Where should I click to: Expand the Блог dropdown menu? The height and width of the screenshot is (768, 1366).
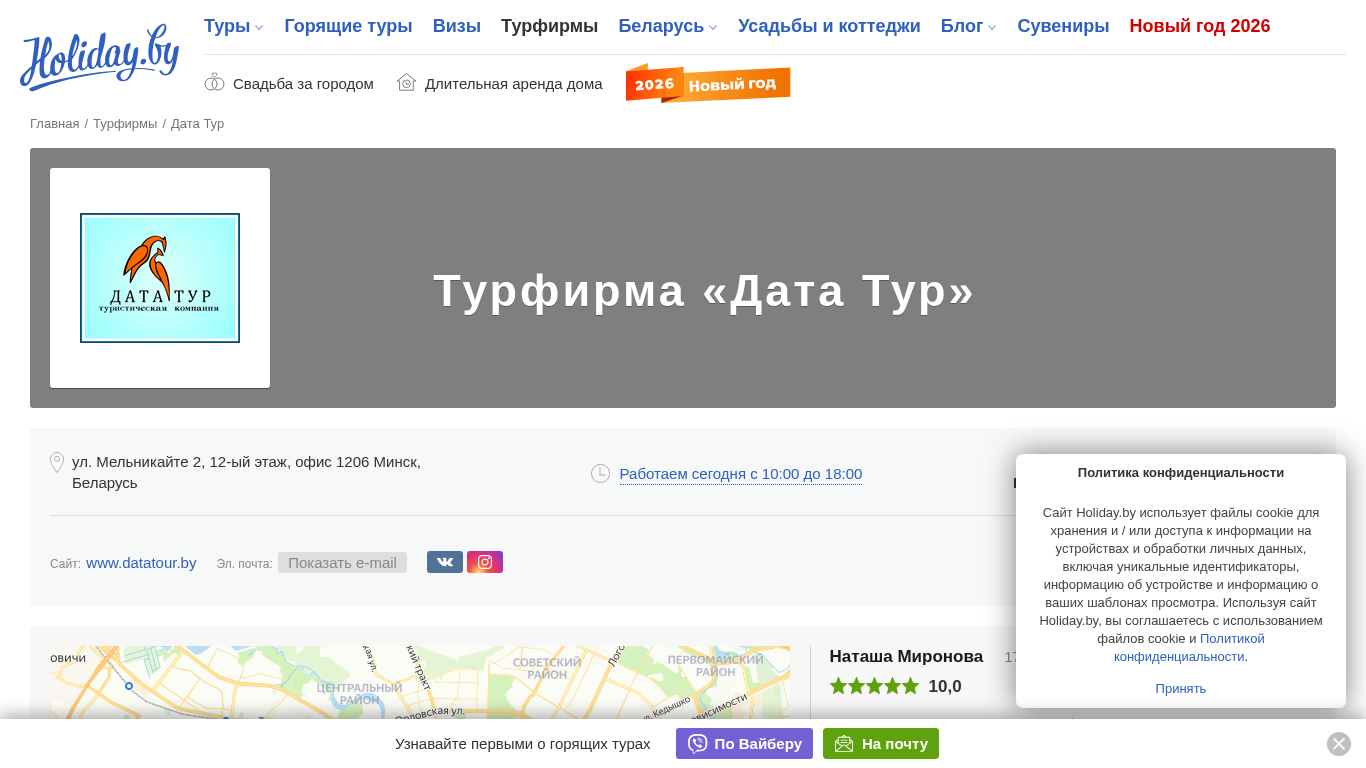tap(968, 27)
